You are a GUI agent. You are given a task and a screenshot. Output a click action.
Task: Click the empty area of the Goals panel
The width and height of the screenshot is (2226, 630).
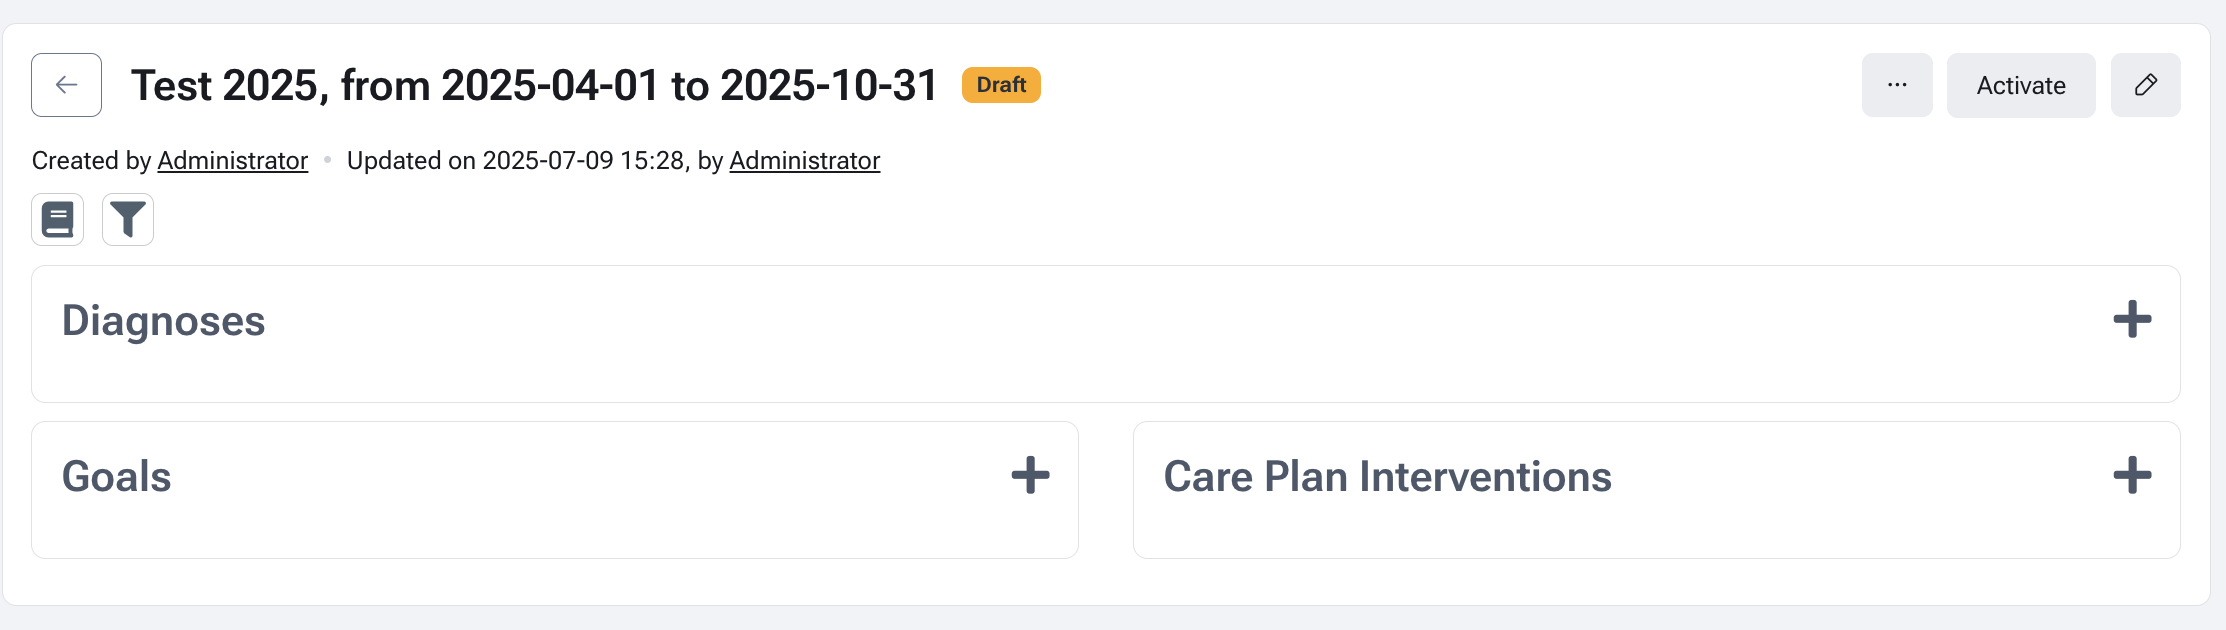(555, 525)
